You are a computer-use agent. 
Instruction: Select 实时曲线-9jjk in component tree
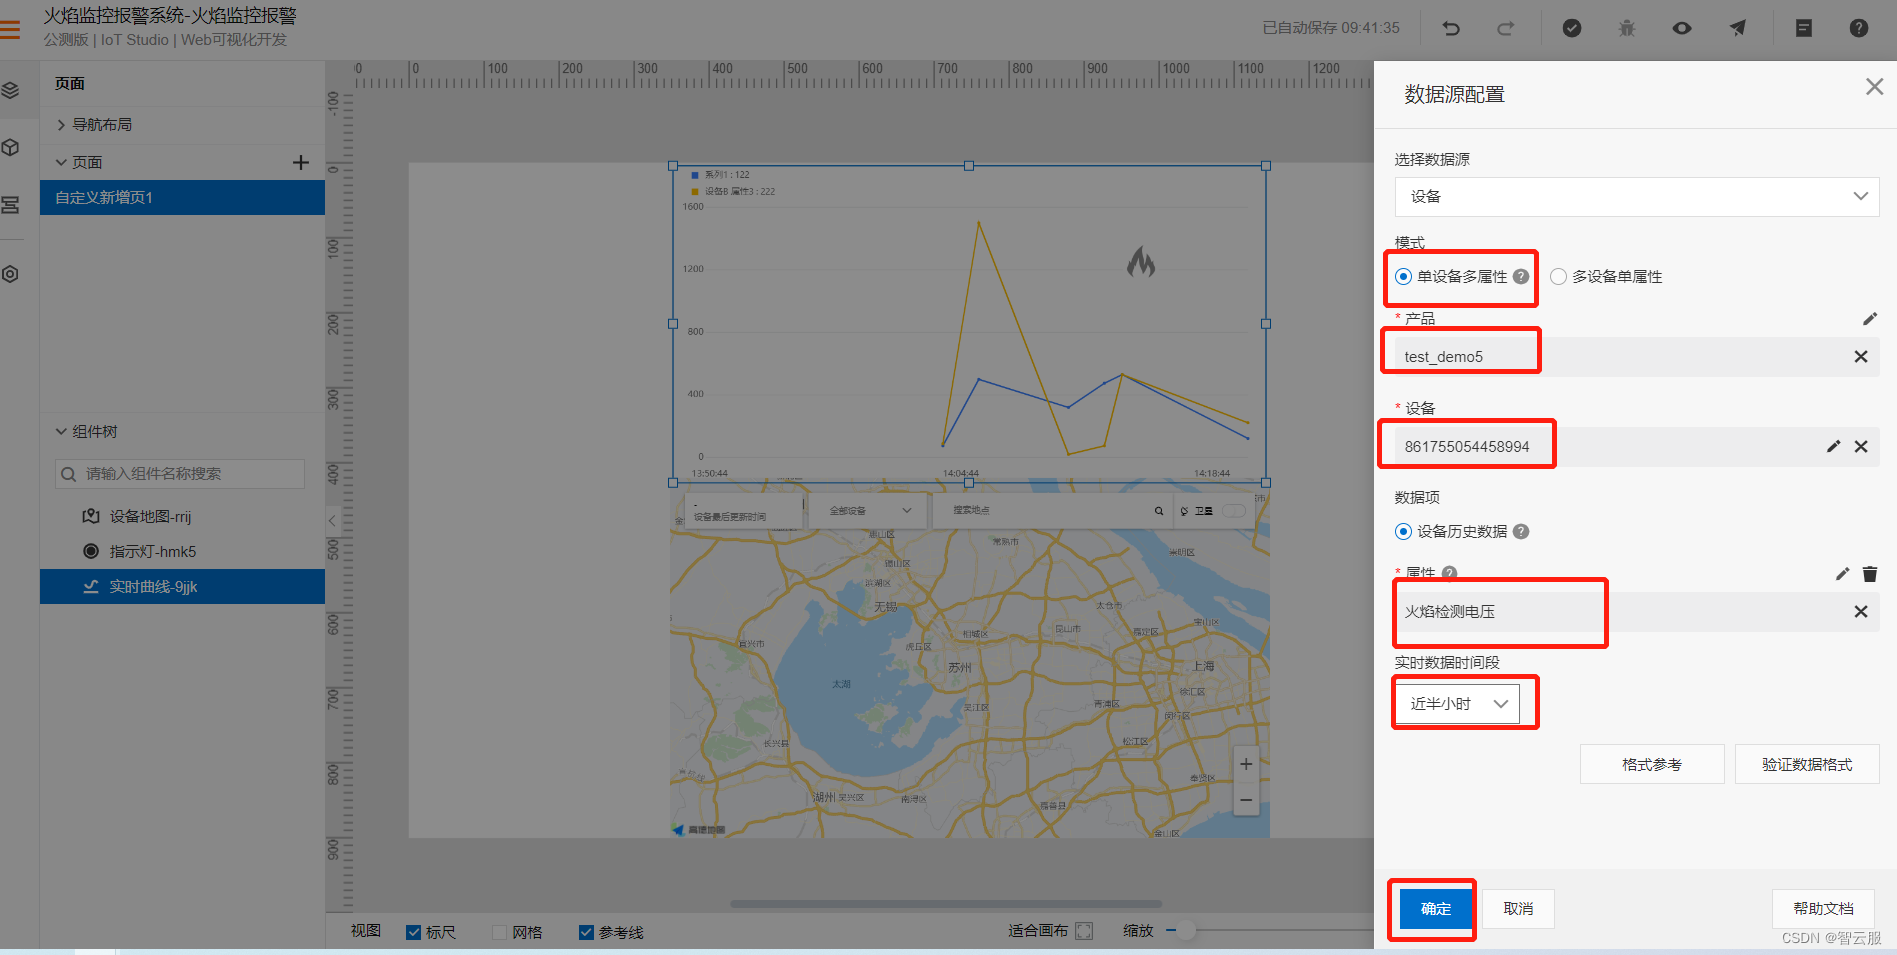point(182,586)
